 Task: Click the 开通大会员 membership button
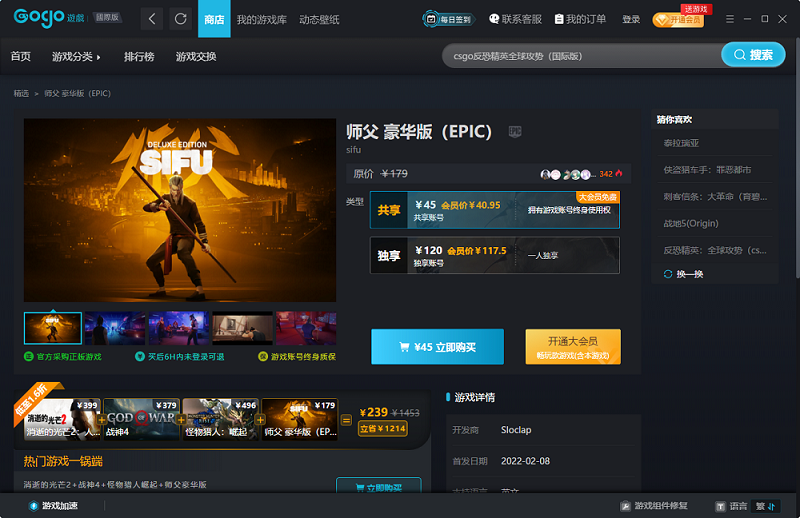[x=573, y=347]
